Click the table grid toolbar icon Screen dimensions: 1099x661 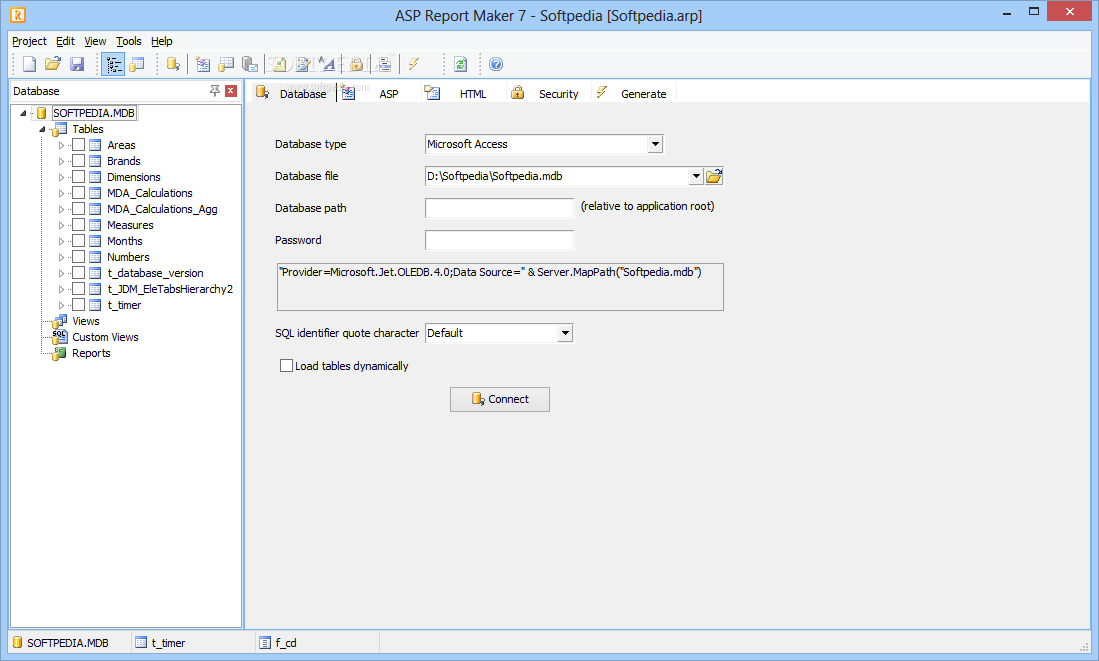click(x=226, y=64)
